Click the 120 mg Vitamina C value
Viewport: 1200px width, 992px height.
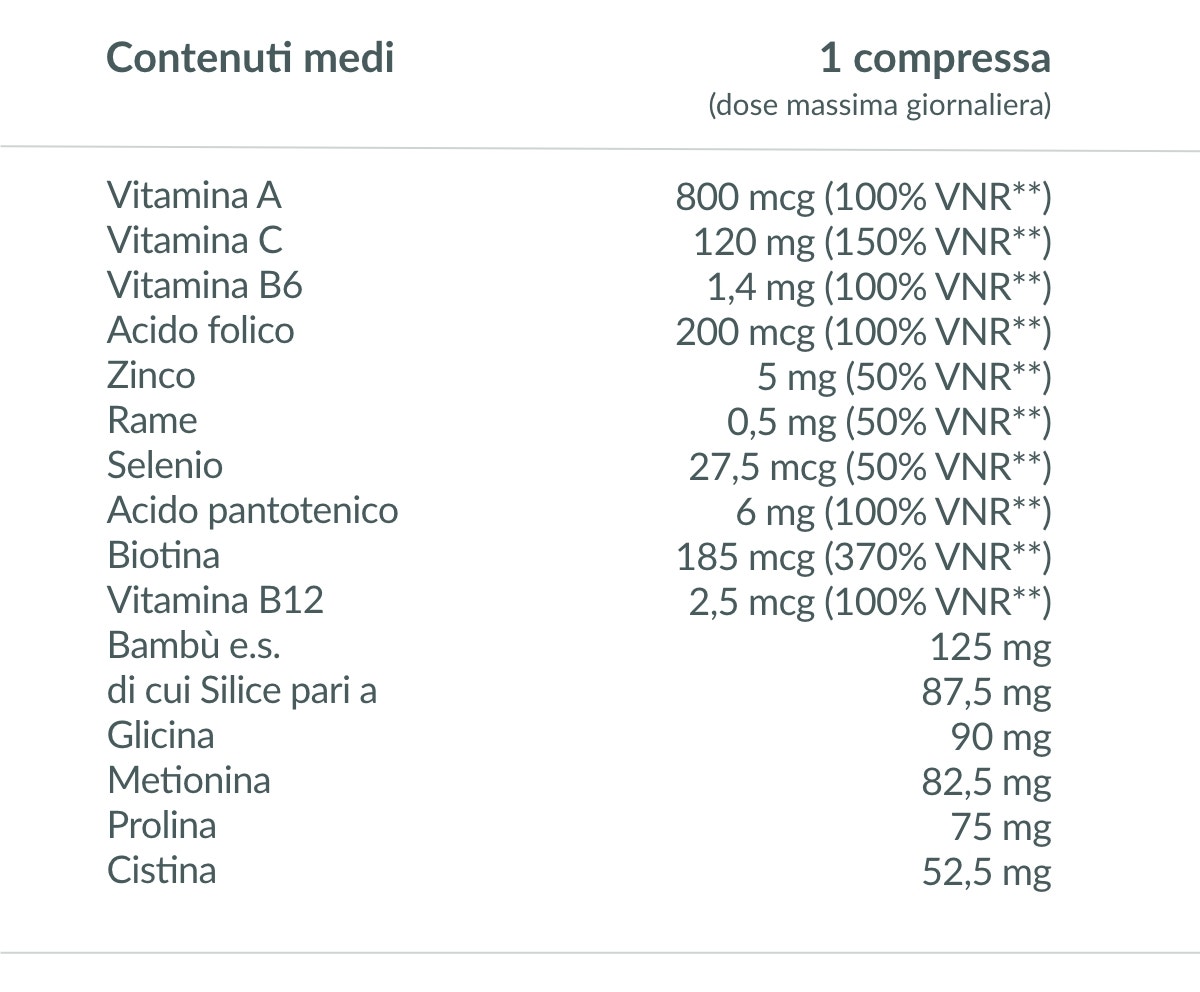coord(872,242)
